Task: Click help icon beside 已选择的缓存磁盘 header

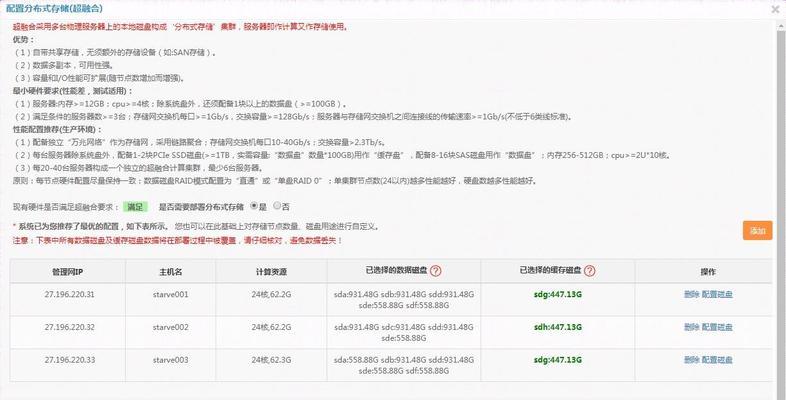Action: [590, 271]
